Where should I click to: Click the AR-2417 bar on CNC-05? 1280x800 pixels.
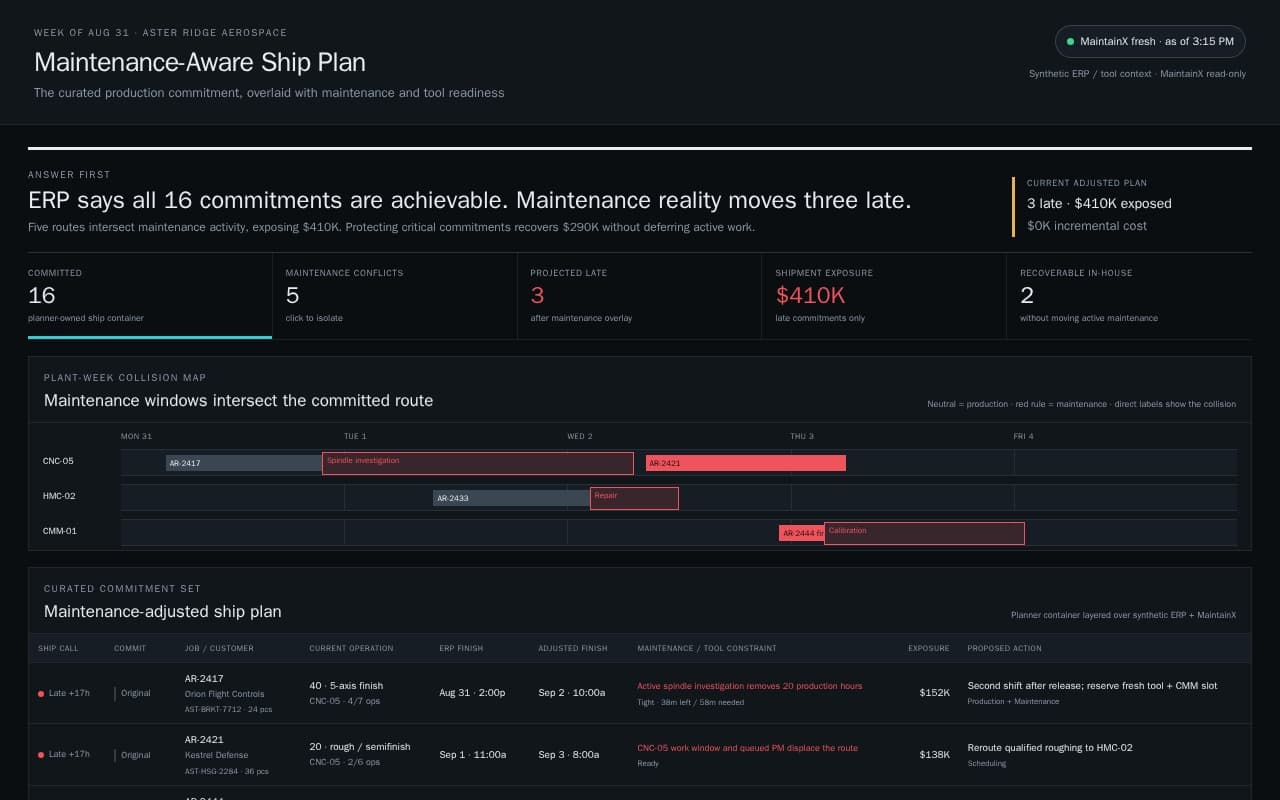pyautogui.click(x=244, y=463)
